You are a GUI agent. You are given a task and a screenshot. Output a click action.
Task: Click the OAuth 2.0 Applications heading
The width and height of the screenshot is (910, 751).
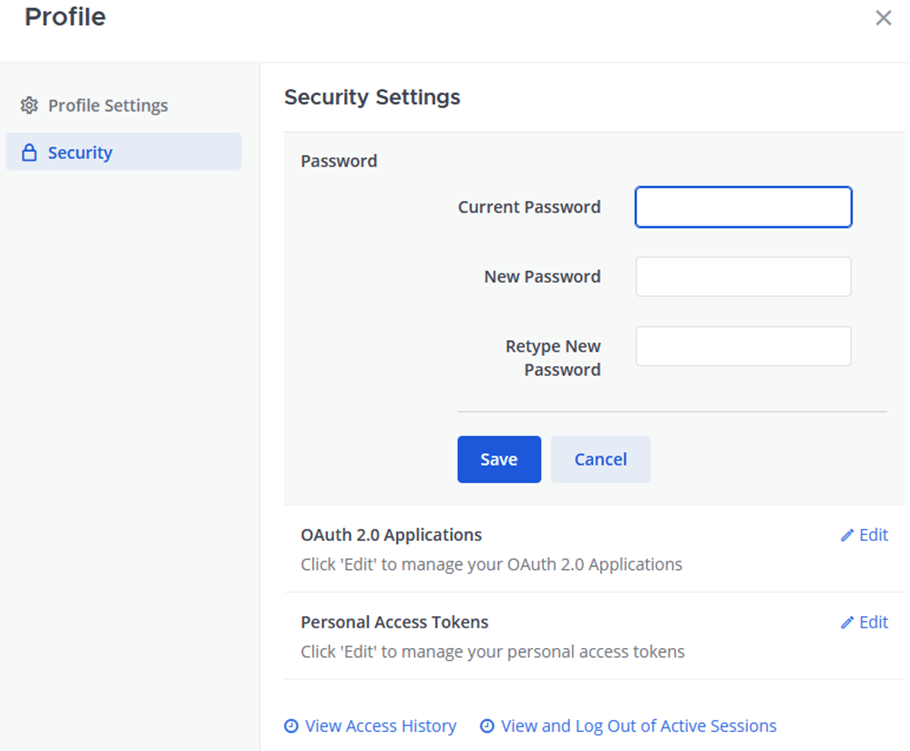391,535
